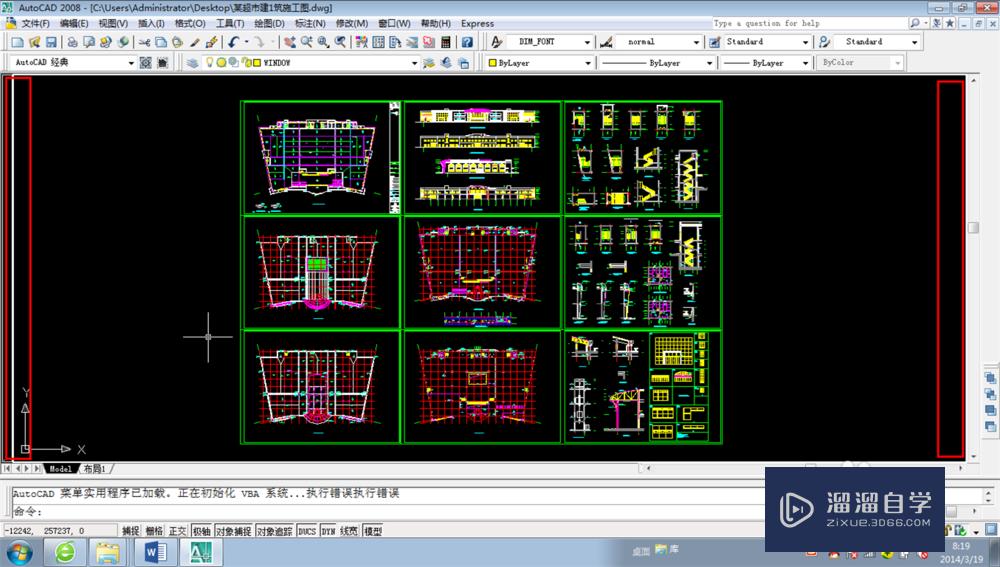Open the ByLayer linetype dropdown

pyautogui.click(x=709, y=63)
